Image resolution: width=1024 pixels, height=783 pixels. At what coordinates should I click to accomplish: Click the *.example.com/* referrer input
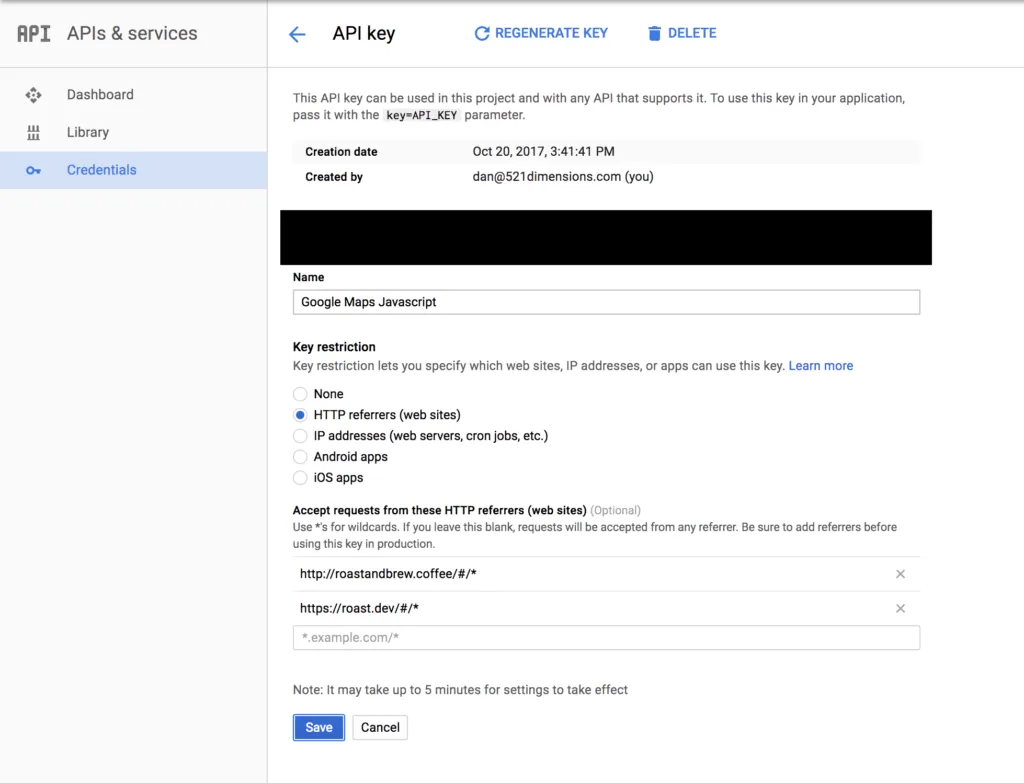[x=606, y=637]
